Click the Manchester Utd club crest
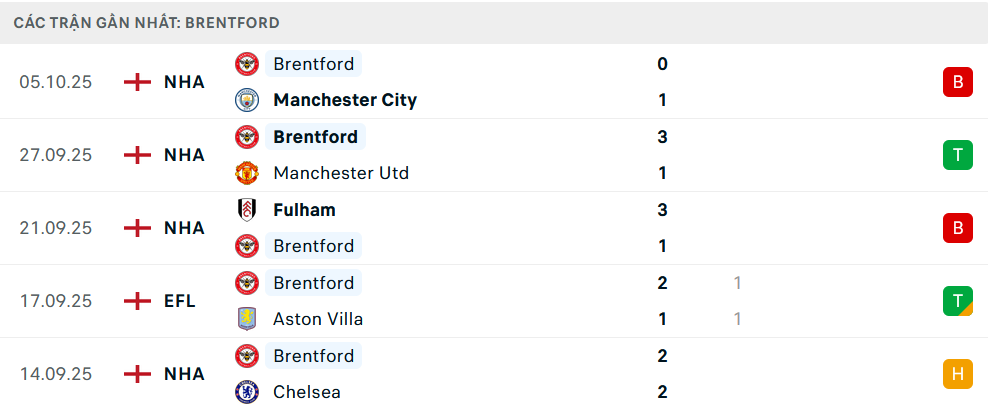 [x=246, y=173]
